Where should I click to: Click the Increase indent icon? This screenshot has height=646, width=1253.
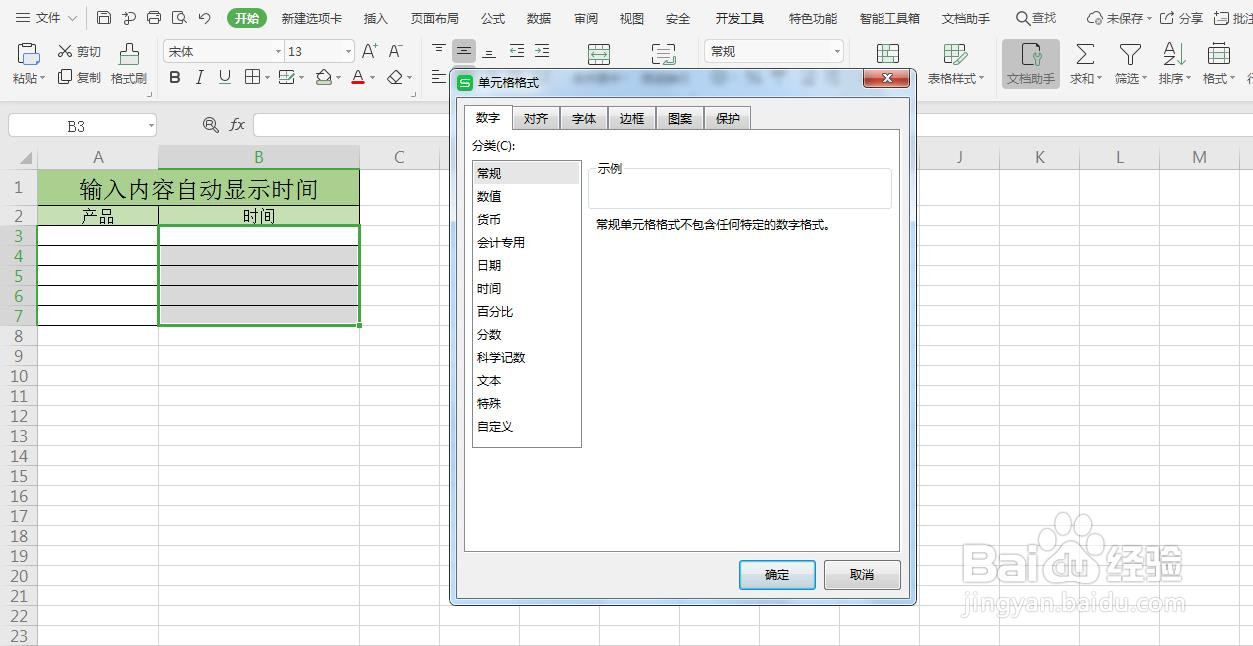(x=542, y=51)
